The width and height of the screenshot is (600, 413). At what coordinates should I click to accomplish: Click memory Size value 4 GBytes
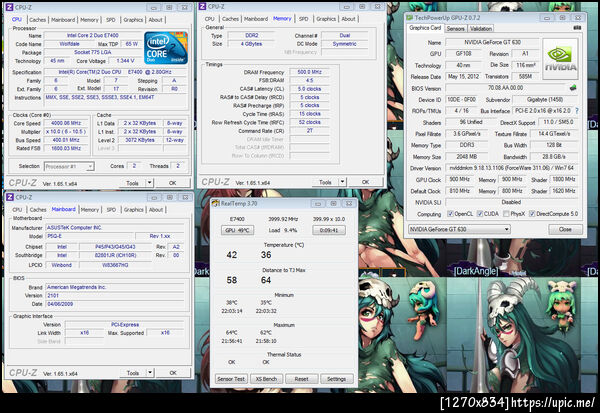click(251, 44)
